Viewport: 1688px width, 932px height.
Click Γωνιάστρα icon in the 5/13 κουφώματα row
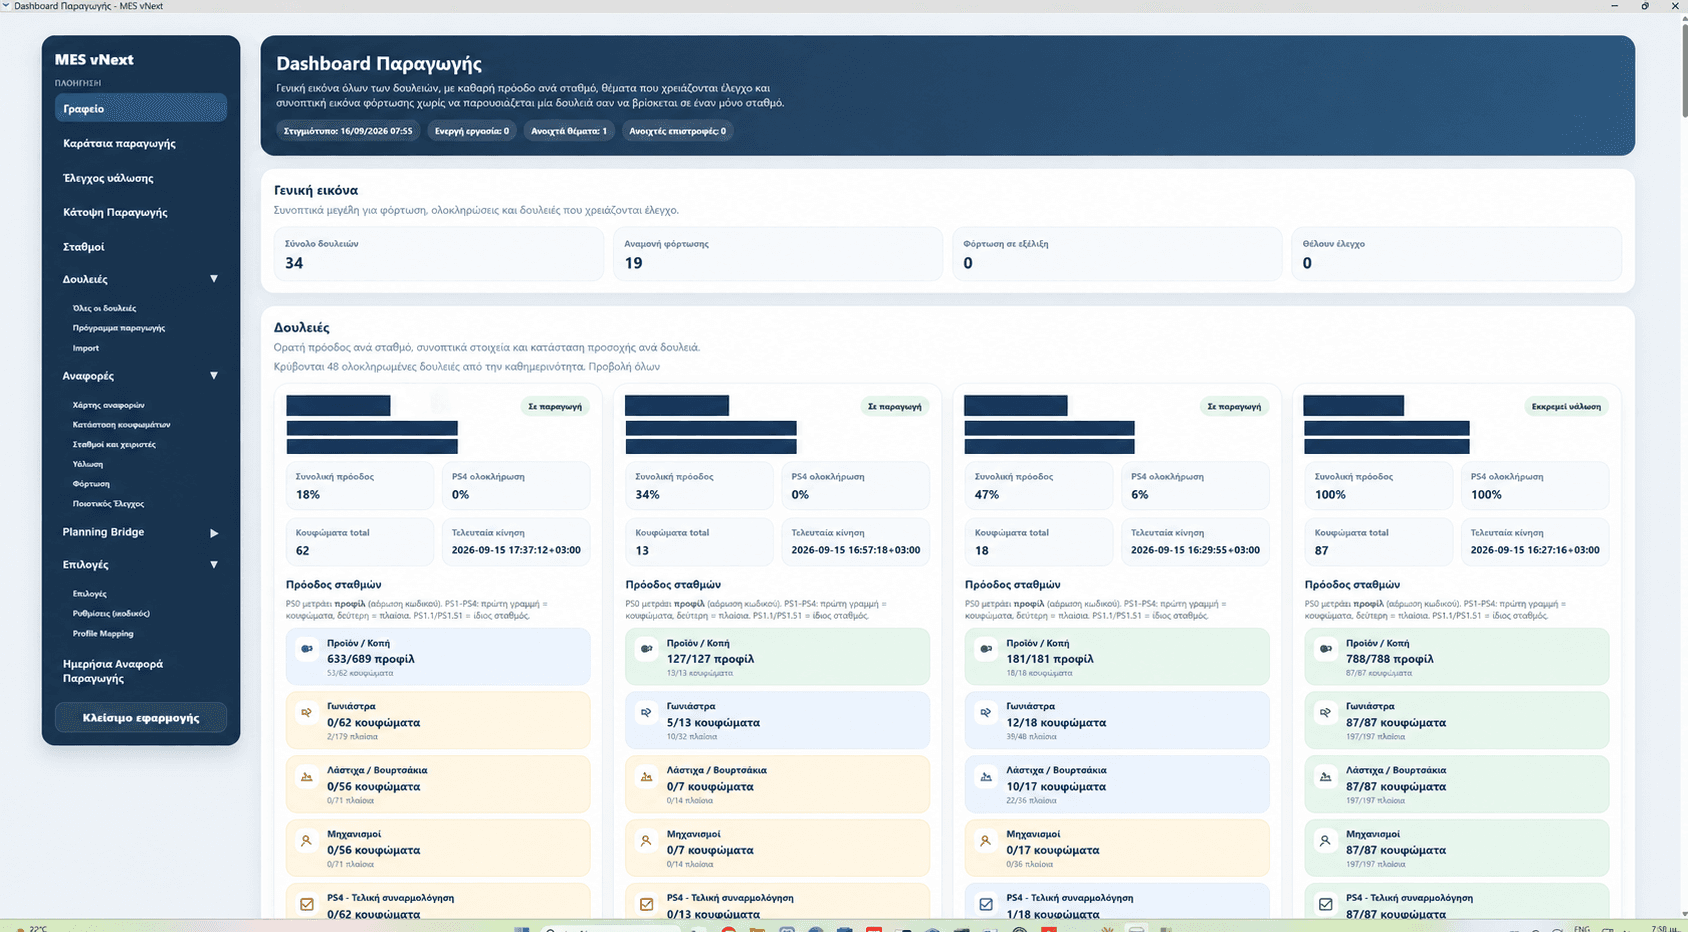tap(647, 713)
